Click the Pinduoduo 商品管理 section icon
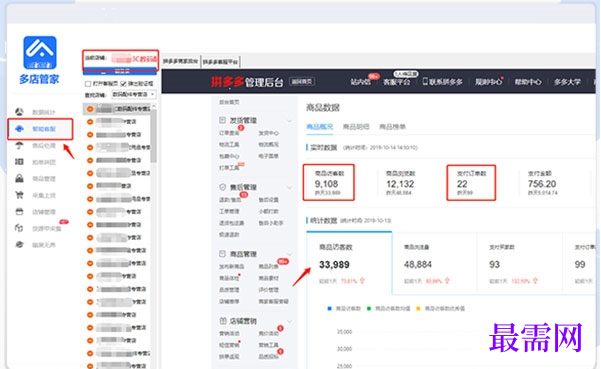 pos(222,254)
